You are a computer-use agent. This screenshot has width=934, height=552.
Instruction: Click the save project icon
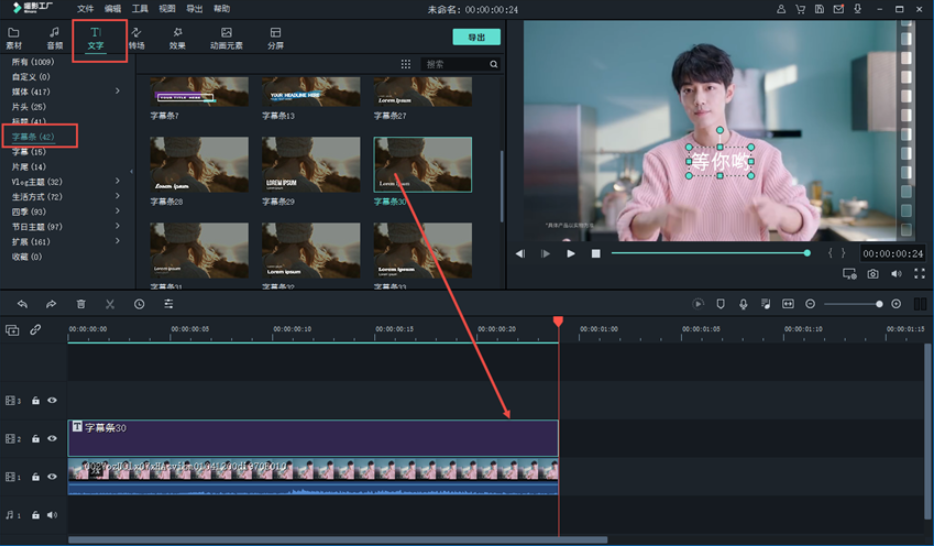pyautogui.click(x=819, y=9)
